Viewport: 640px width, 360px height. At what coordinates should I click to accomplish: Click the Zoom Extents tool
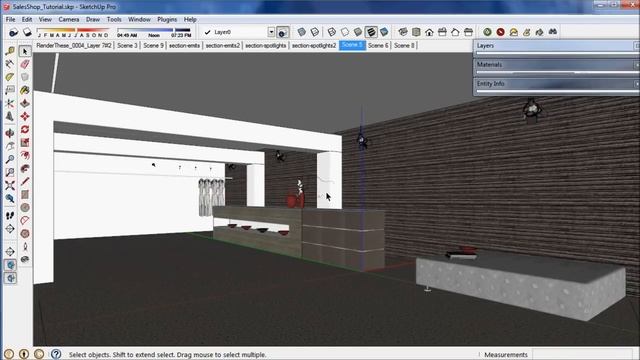[x=10, y=185]
